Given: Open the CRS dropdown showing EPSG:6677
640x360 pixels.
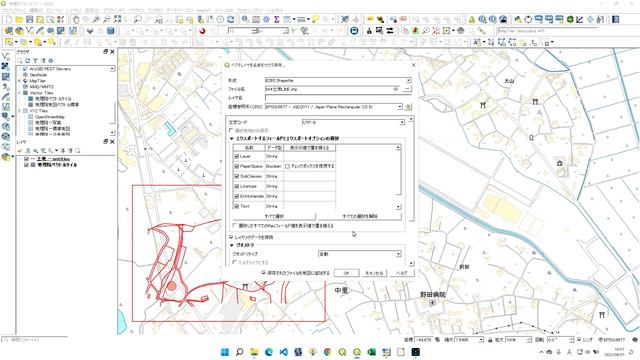Looking at the screenshot, I should (x=333, y=107).
